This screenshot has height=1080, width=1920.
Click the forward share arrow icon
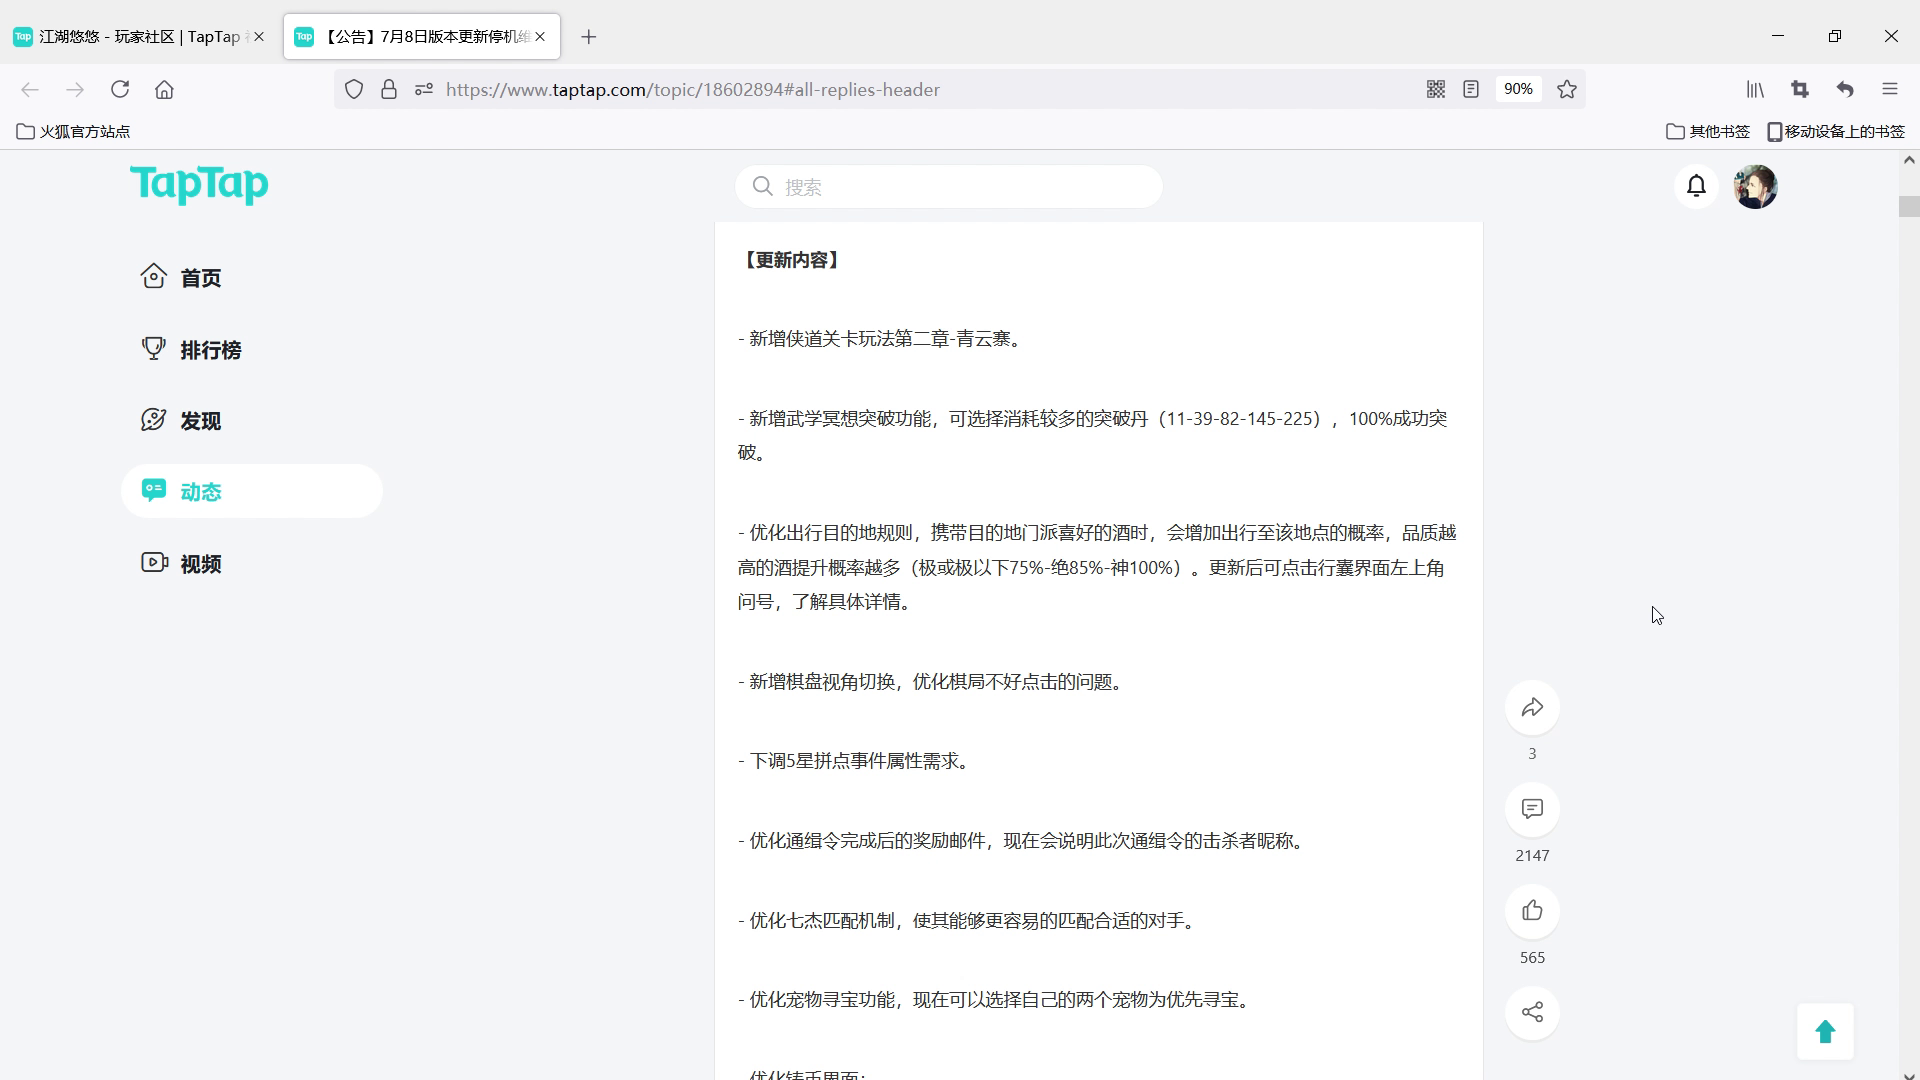click(1532, 708)
